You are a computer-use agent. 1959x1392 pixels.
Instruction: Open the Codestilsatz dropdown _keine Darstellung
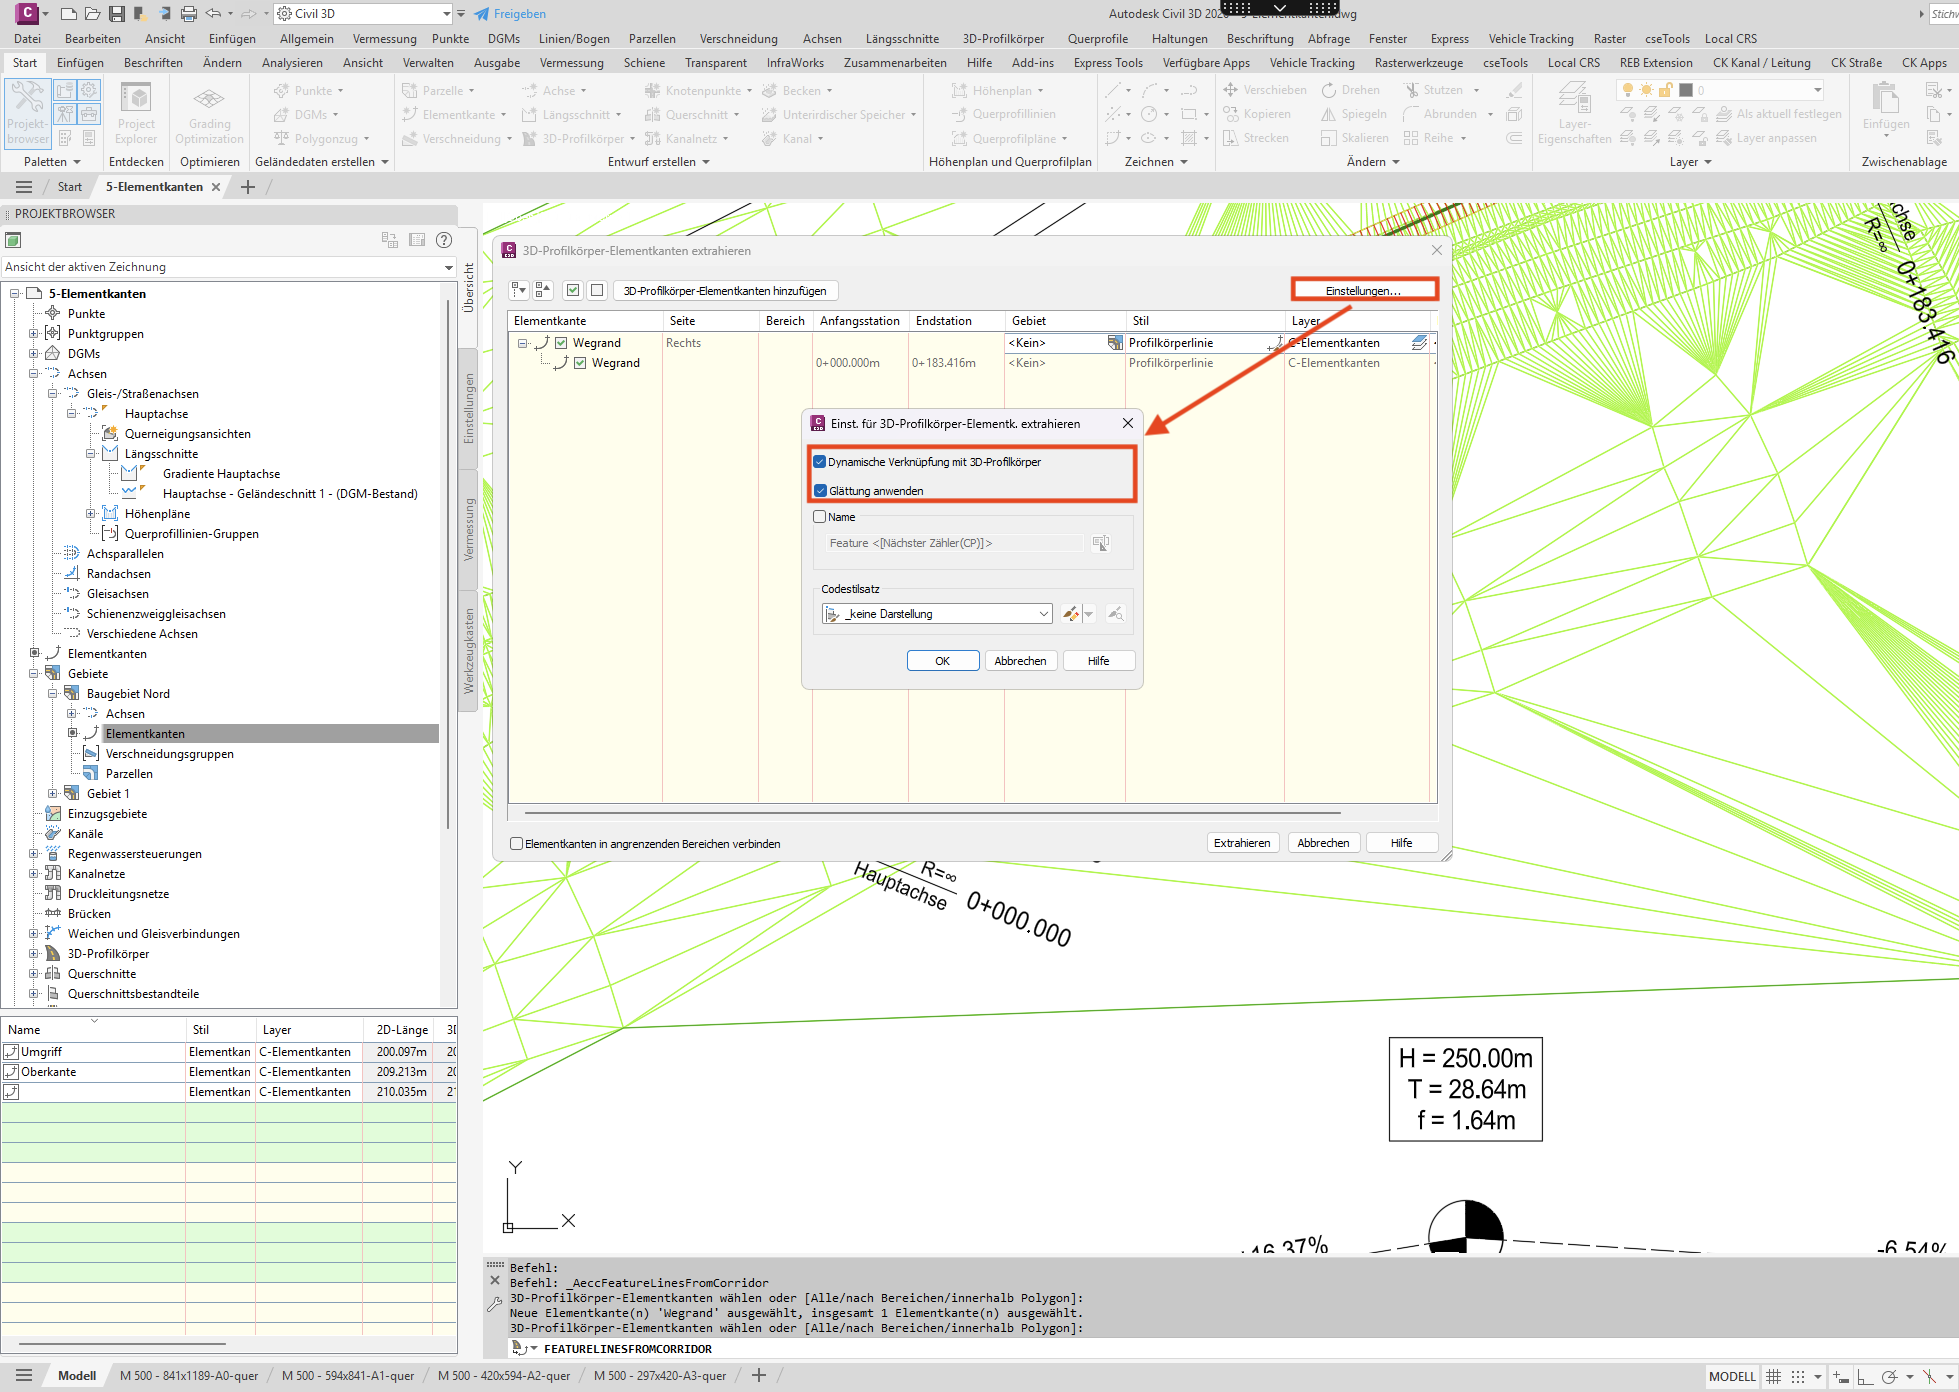point(937,614)
